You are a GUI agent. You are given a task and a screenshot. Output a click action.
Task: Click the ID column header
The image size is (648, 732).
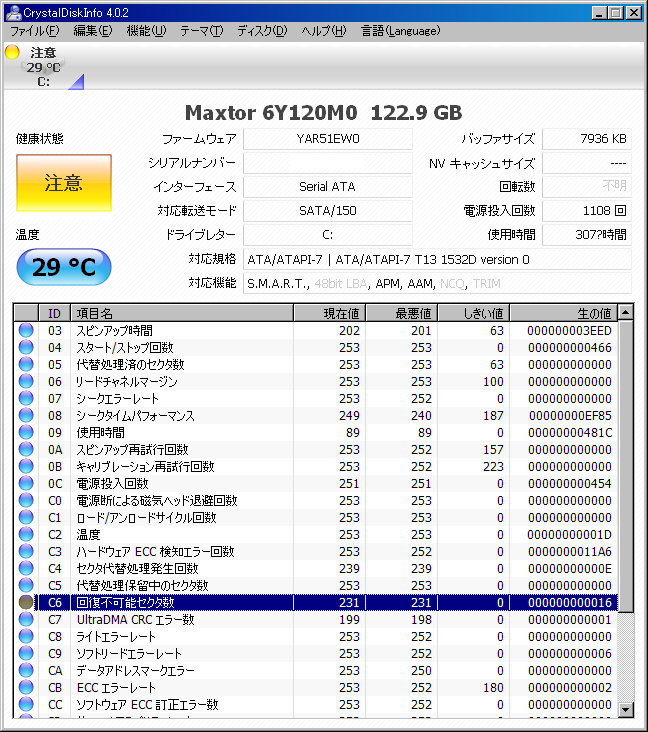coord(54,313)
